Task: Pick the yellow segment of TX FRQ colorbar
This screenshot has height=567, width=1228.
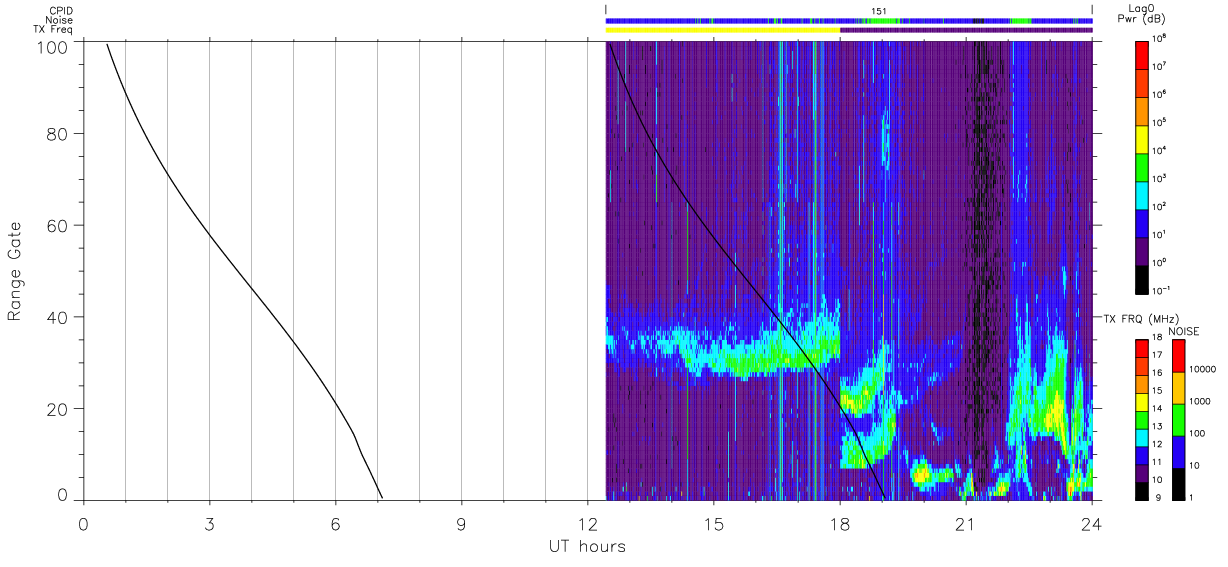Action: (x=1142, y=402)
